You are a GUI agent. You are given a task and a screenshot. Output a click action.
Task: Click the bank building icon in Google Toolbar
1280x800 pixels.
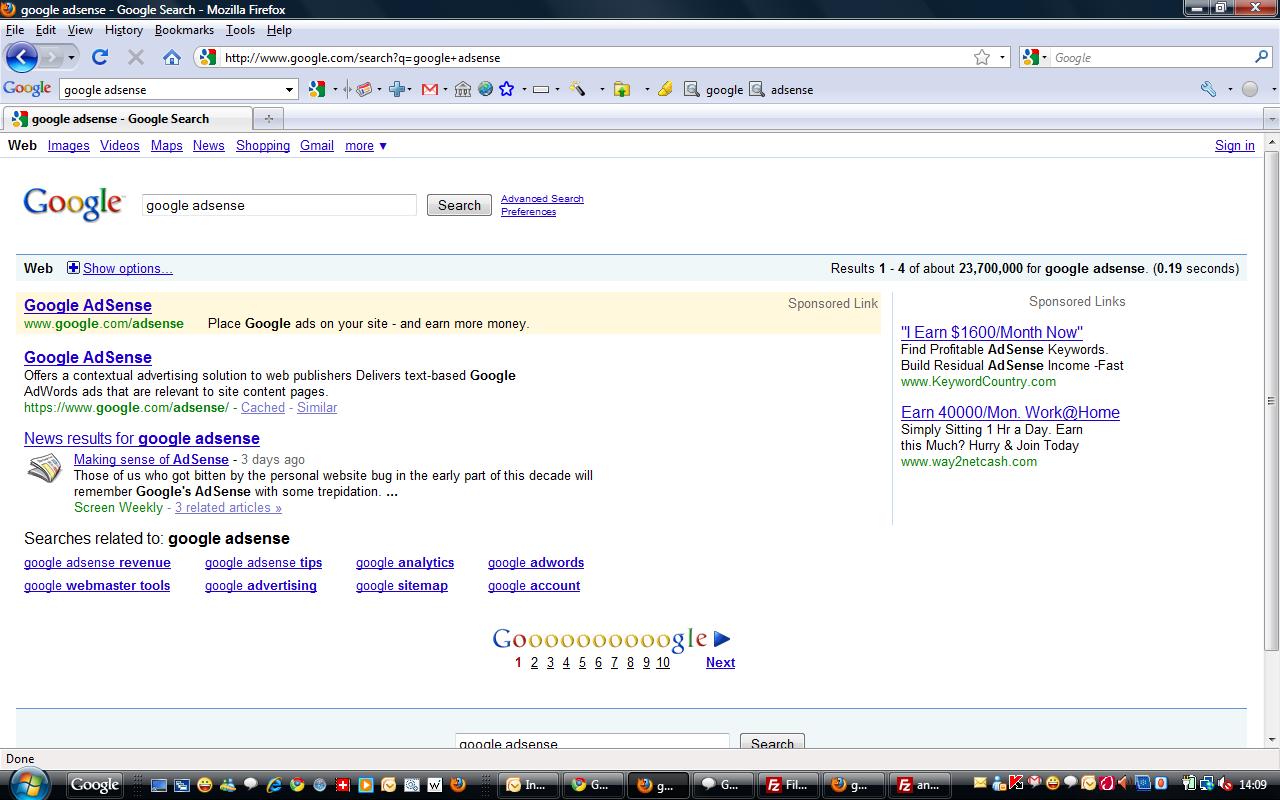[462, 89]
